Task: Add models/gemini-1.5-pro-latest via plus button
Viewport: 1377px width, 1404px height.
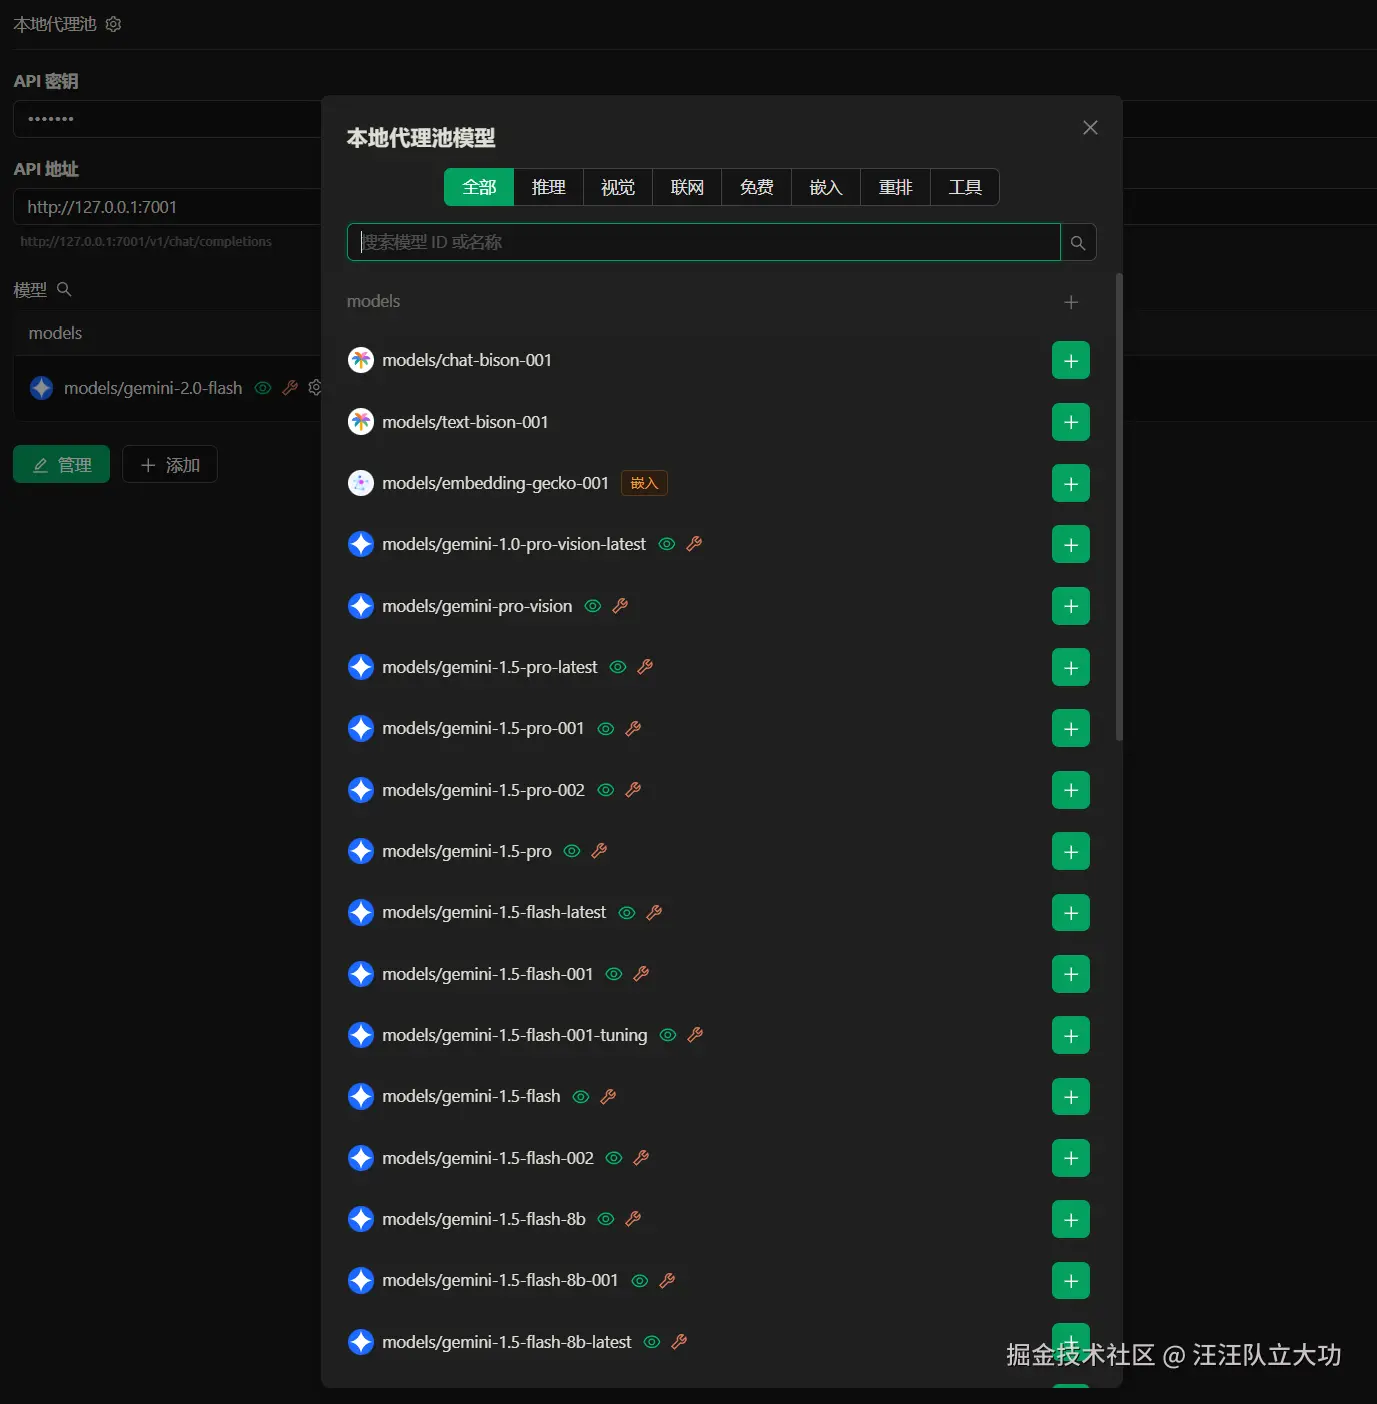Action: point(1070,668)
